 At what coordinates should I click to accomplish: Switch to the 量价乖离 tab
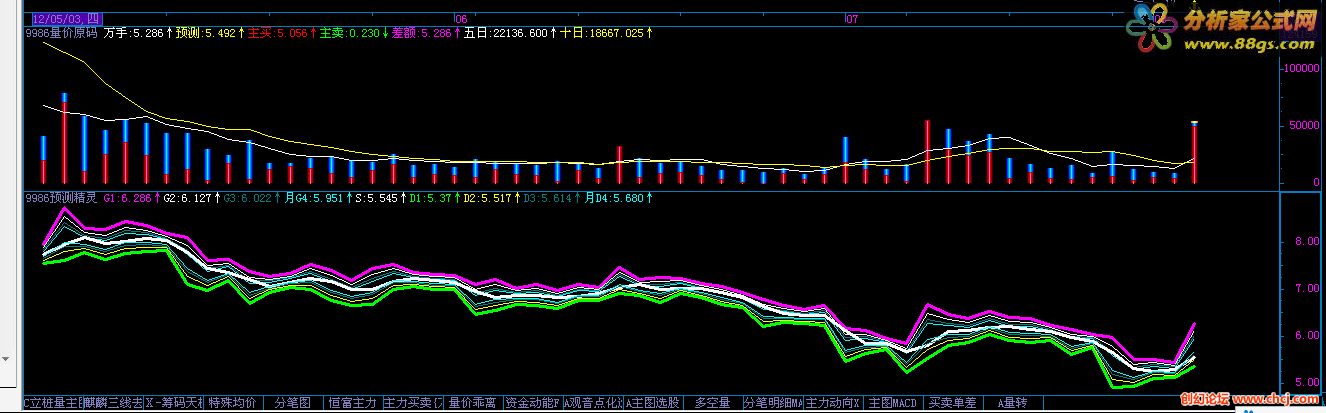pyautogui.click(x=473, y=403)
